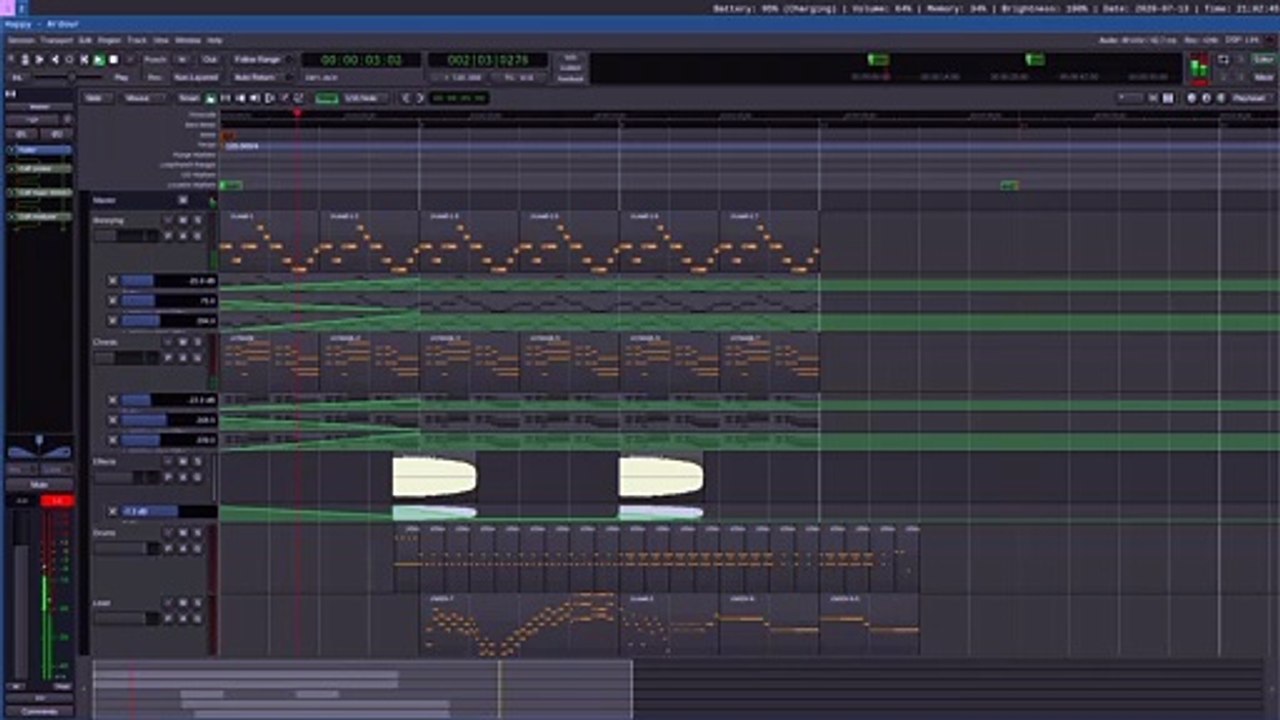Click the Bouncing track automation button
Screen dimensions: 1280x720
[183, 236]
